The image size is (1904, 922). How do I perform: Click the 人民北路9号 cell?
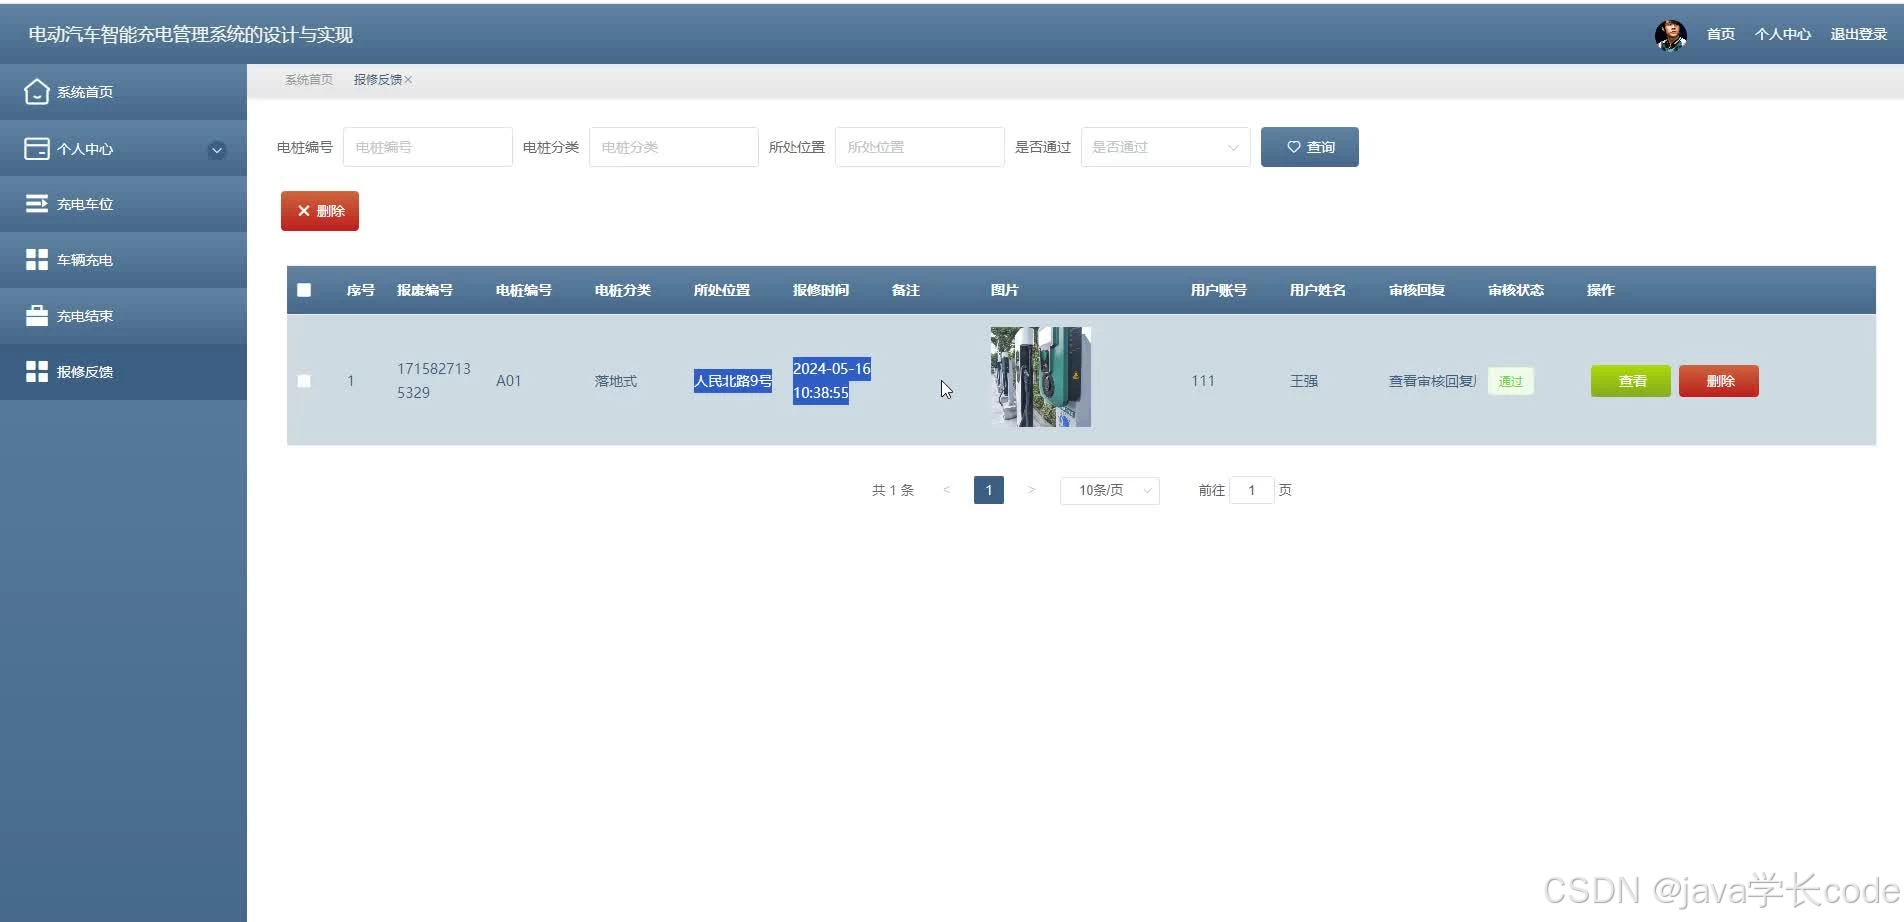[733, 381]
